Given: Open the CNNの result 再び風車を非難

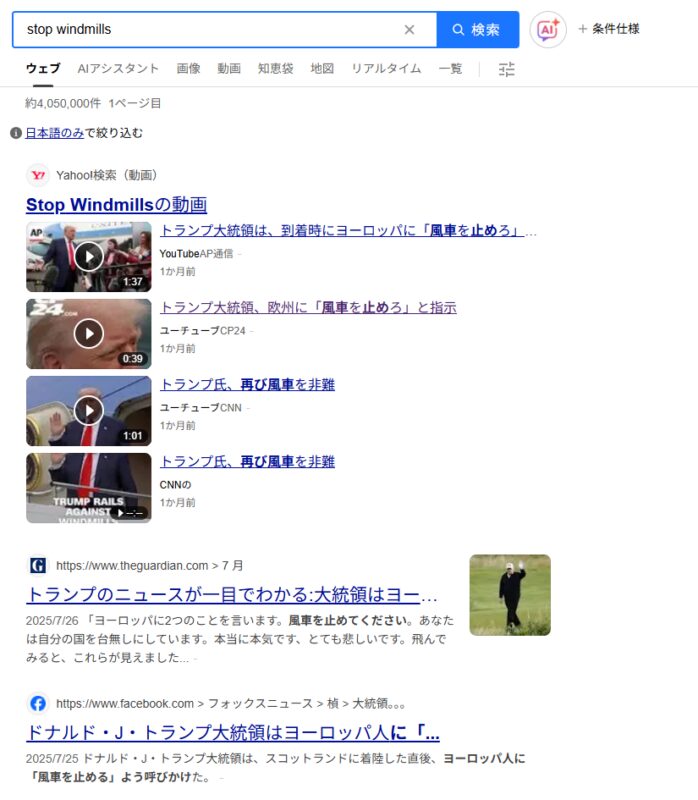Looking at the screenshot, I should [x=247, y=462].
